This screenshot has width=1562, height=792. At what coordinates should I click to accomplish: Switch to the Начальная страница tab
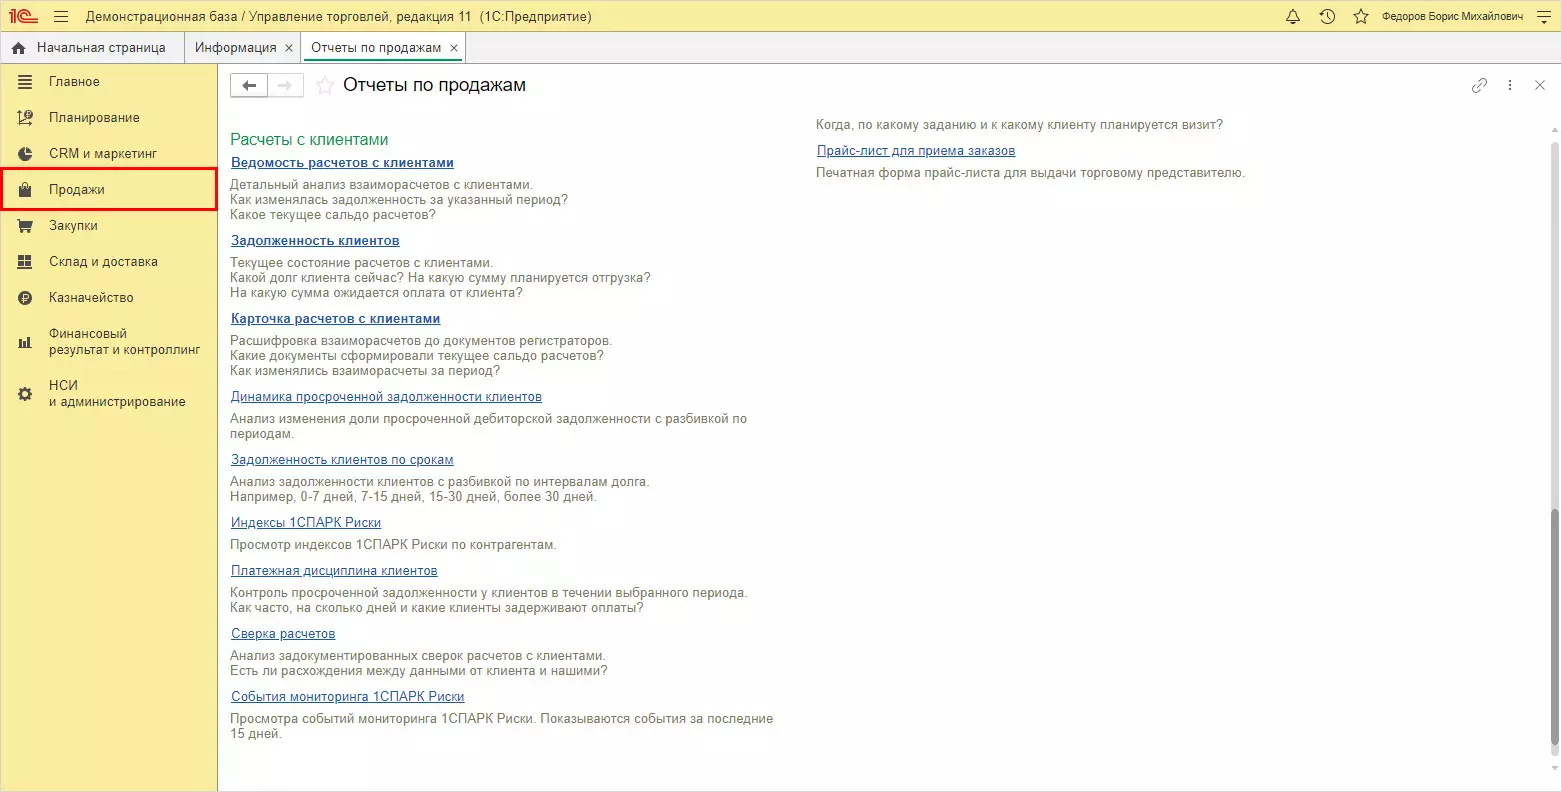(92, 48)
